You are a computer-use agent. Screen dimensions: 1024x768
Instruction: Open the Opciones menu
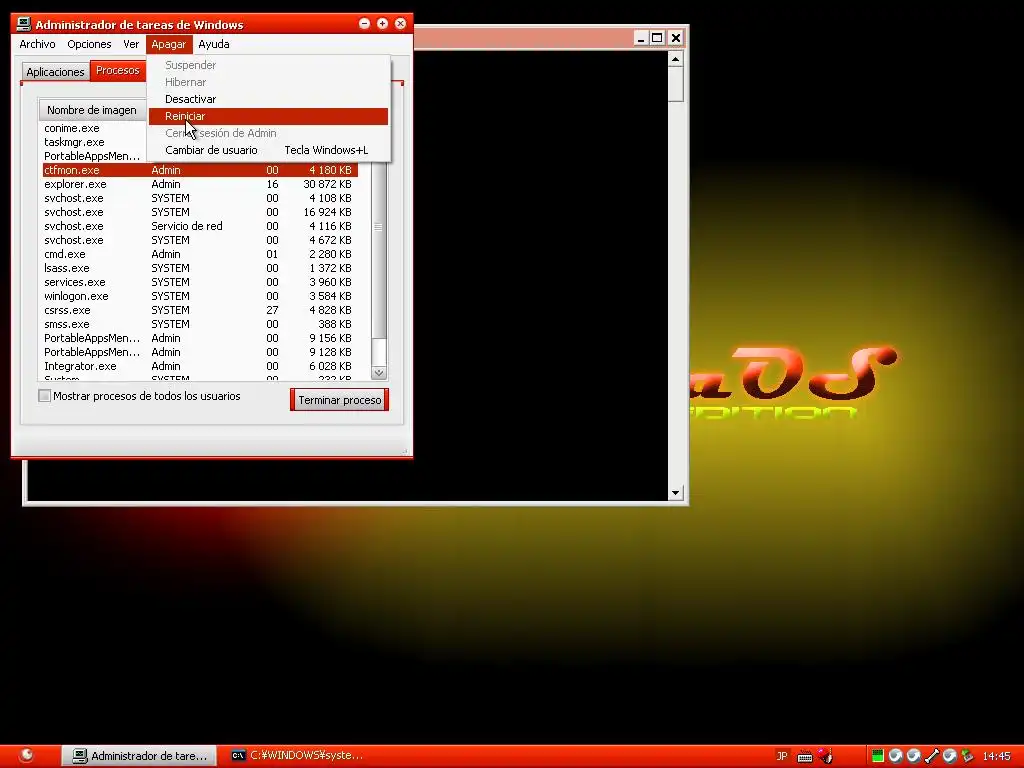pyautogui.click(x=89, y=44)
